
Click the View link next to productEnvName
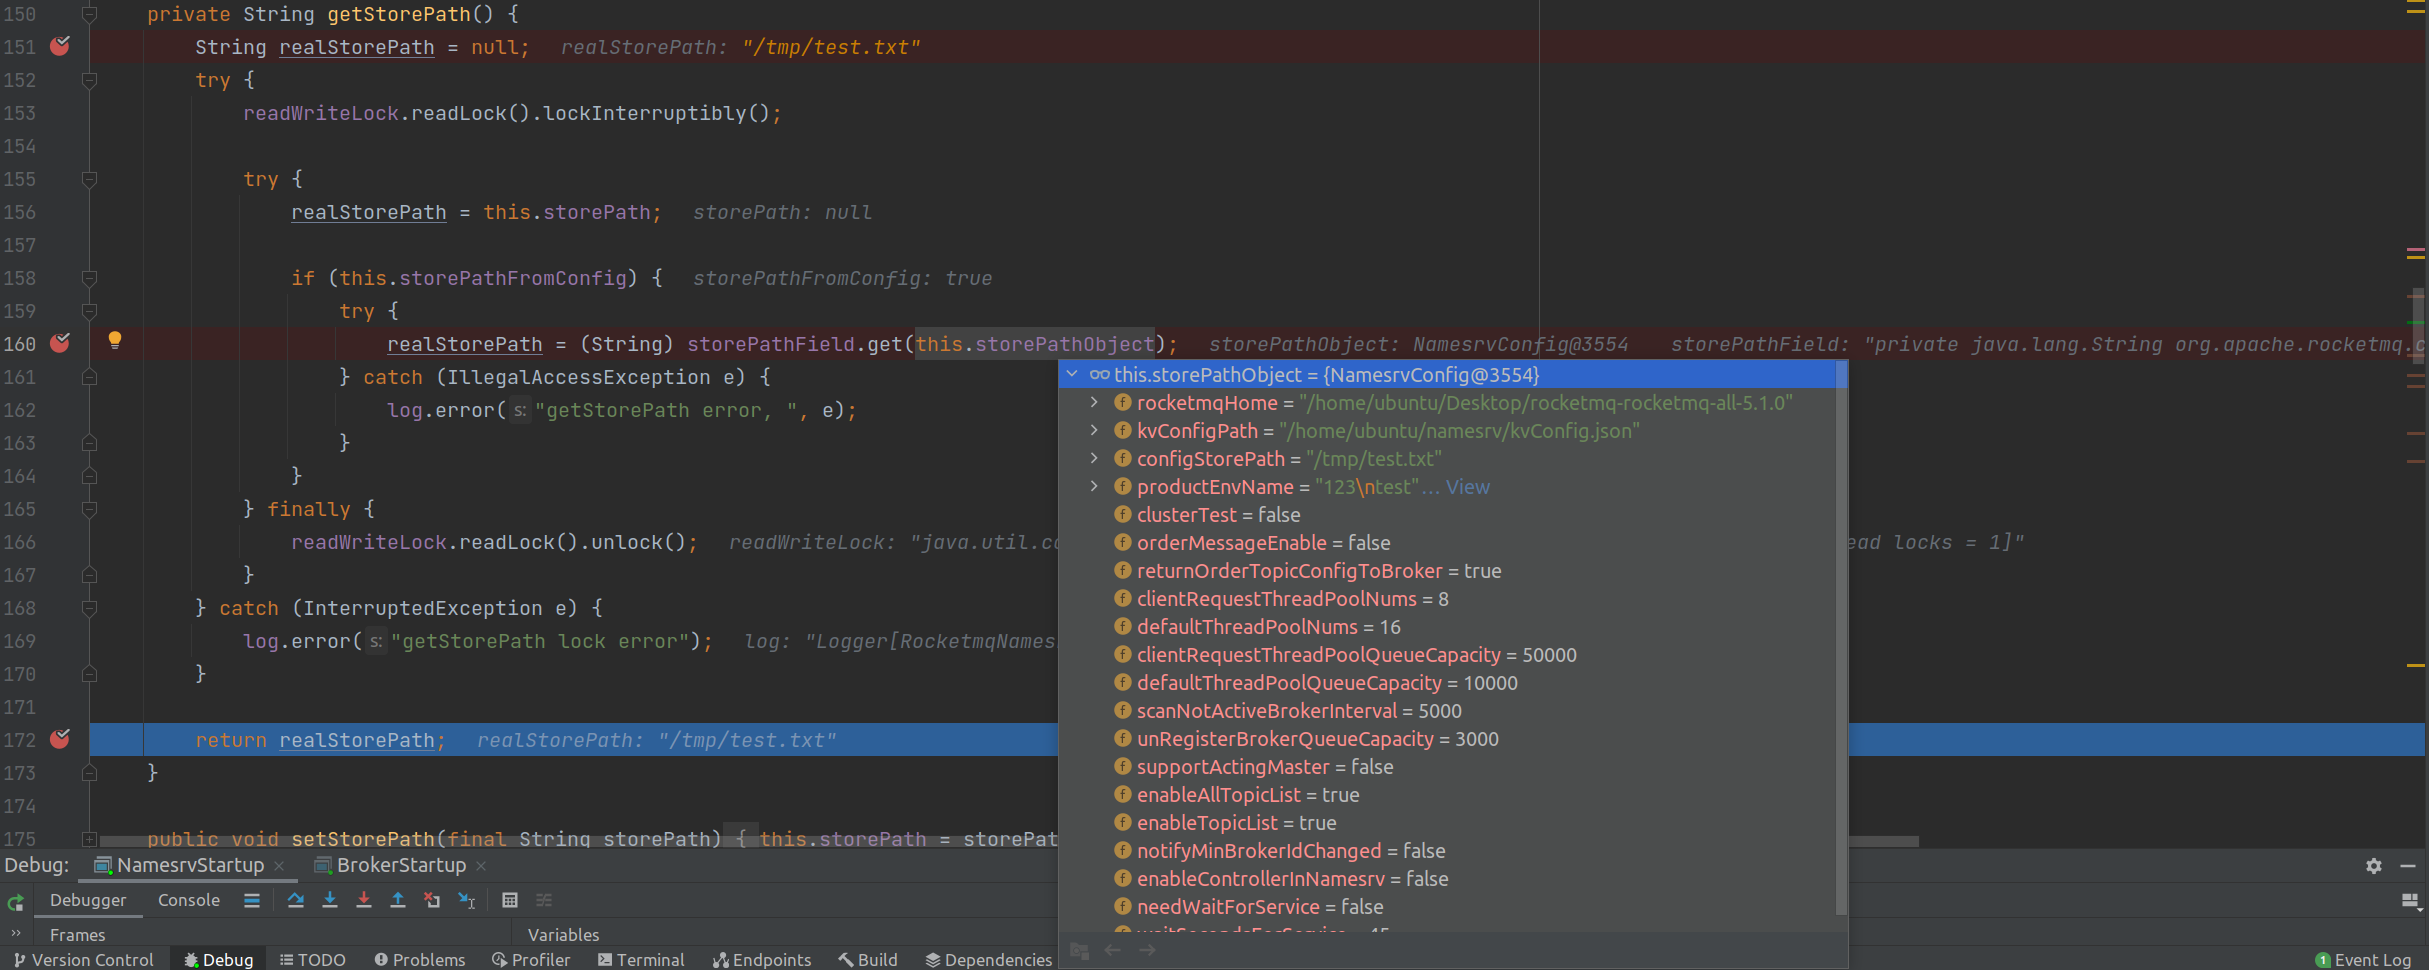pos(1467,487)
